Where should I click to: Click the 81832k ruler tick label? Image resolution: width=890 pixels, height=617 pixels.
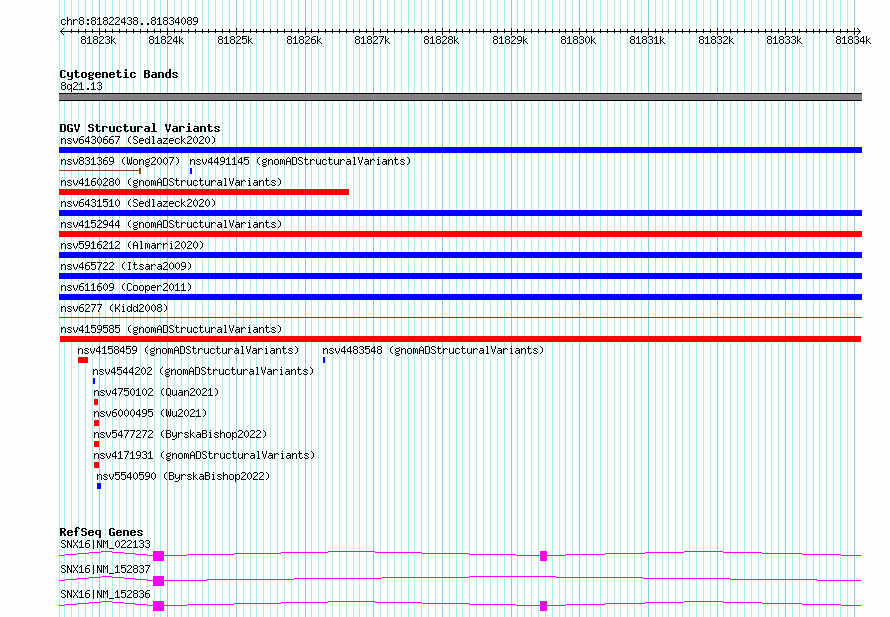[716, 40]
